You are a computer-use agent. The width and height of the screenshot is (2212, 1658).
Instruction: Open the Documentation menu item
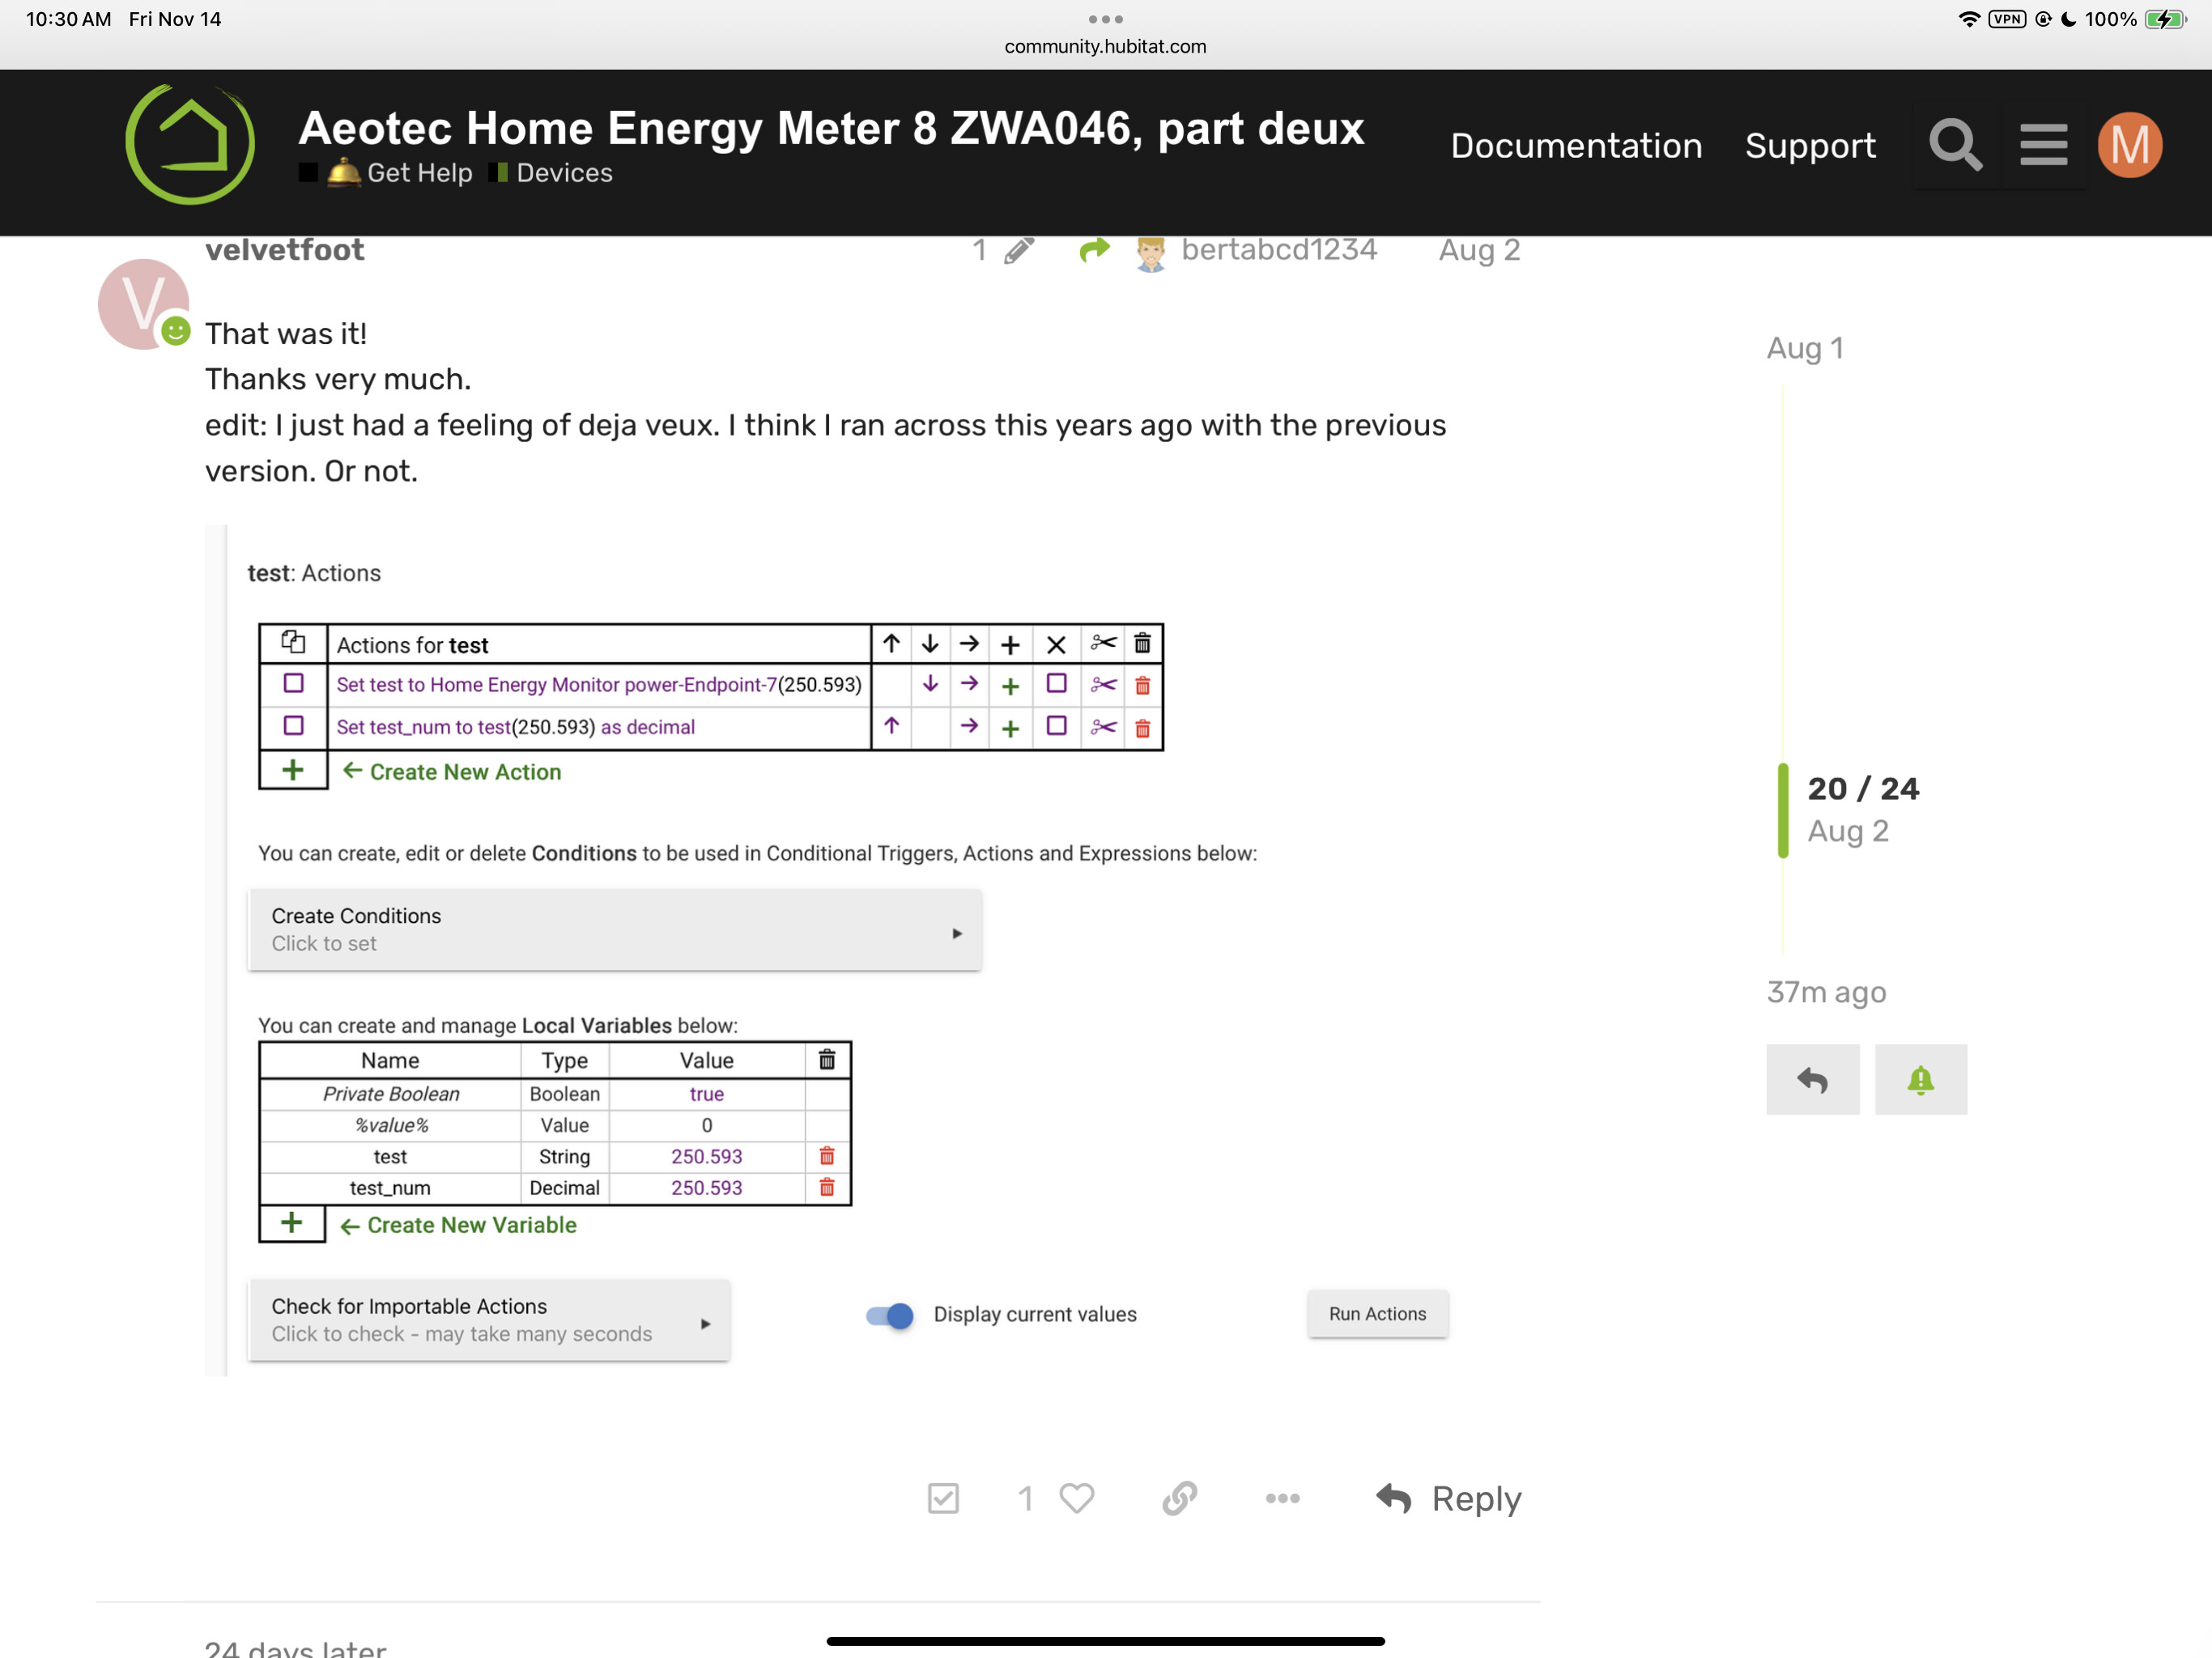[1576, 146]
